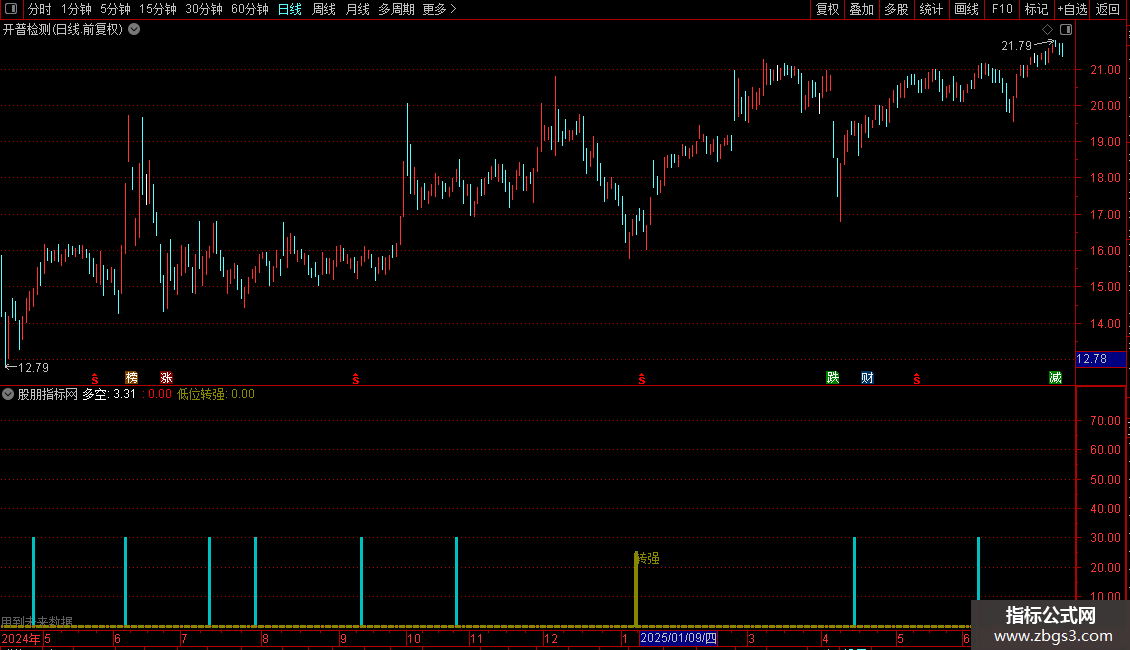Expand the 更多 periods menu
The width and height of the screenshot is (1130, 650).
[x=439, y=9]
